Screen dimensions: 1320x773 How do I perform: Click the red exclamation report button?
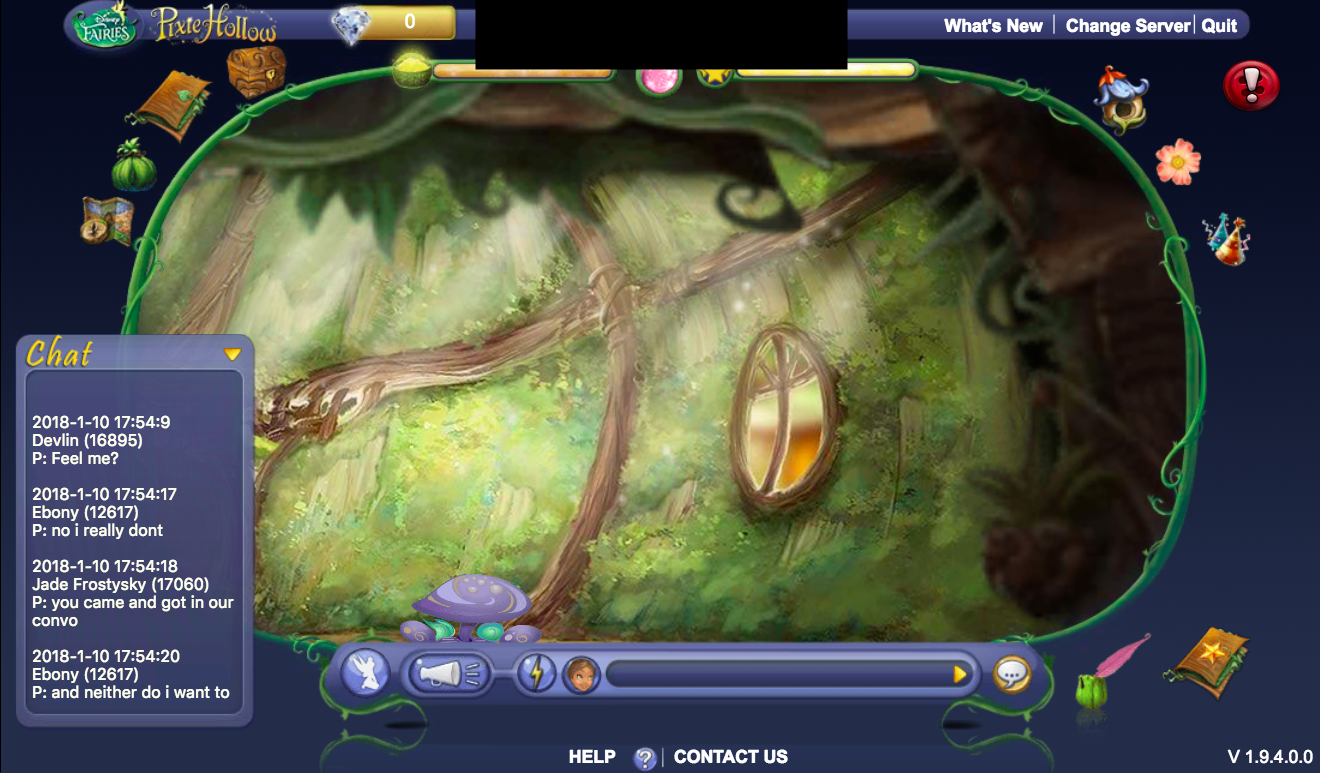[1251, 86]
